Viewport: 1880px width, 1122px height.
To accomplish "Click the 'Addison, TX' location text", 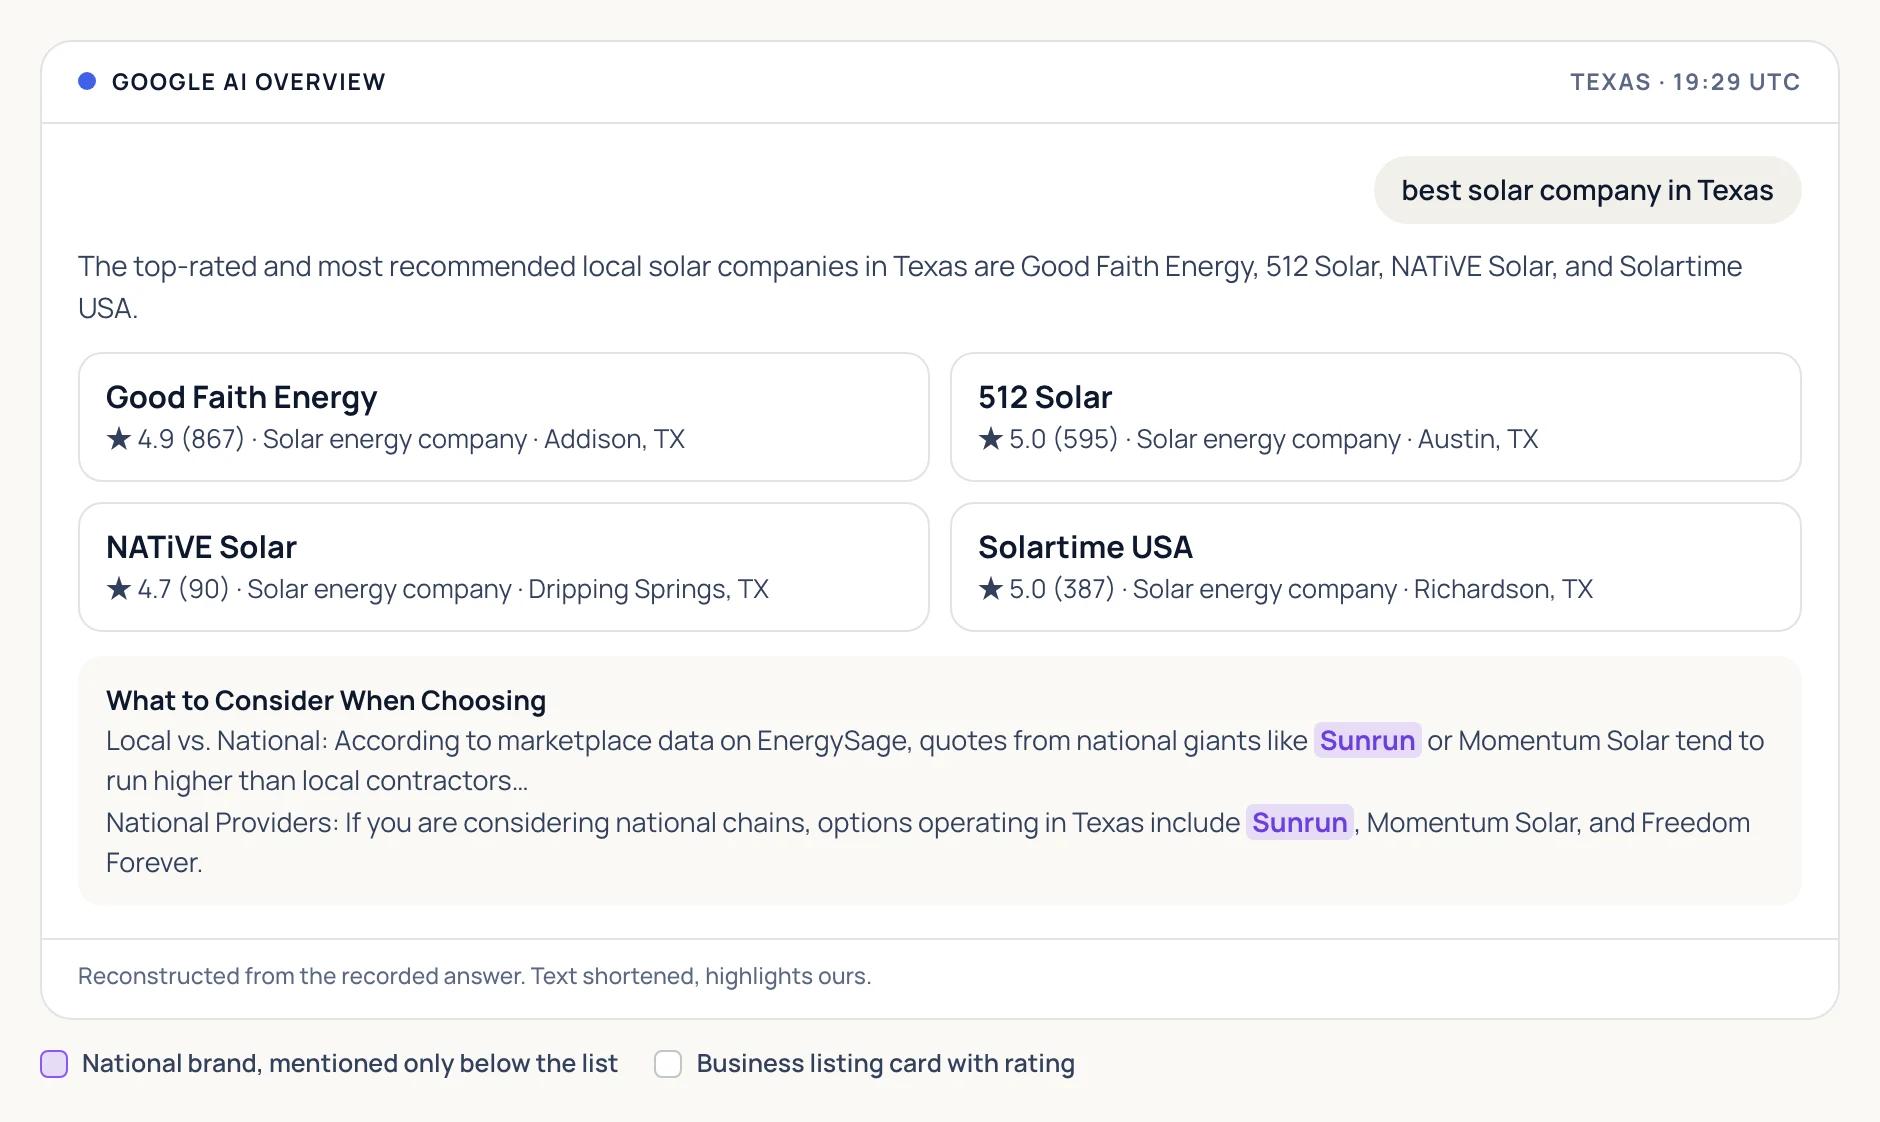I will click(614, 439).
